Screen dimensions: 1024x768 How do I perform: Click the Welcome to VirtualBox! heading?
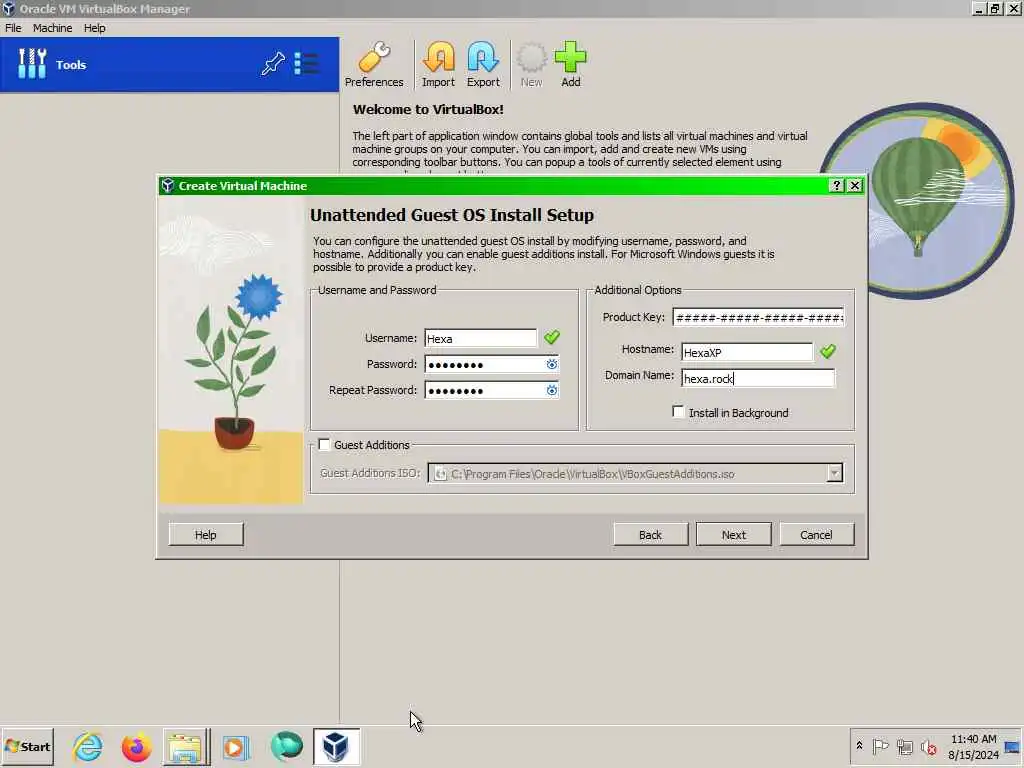(428, 110)
